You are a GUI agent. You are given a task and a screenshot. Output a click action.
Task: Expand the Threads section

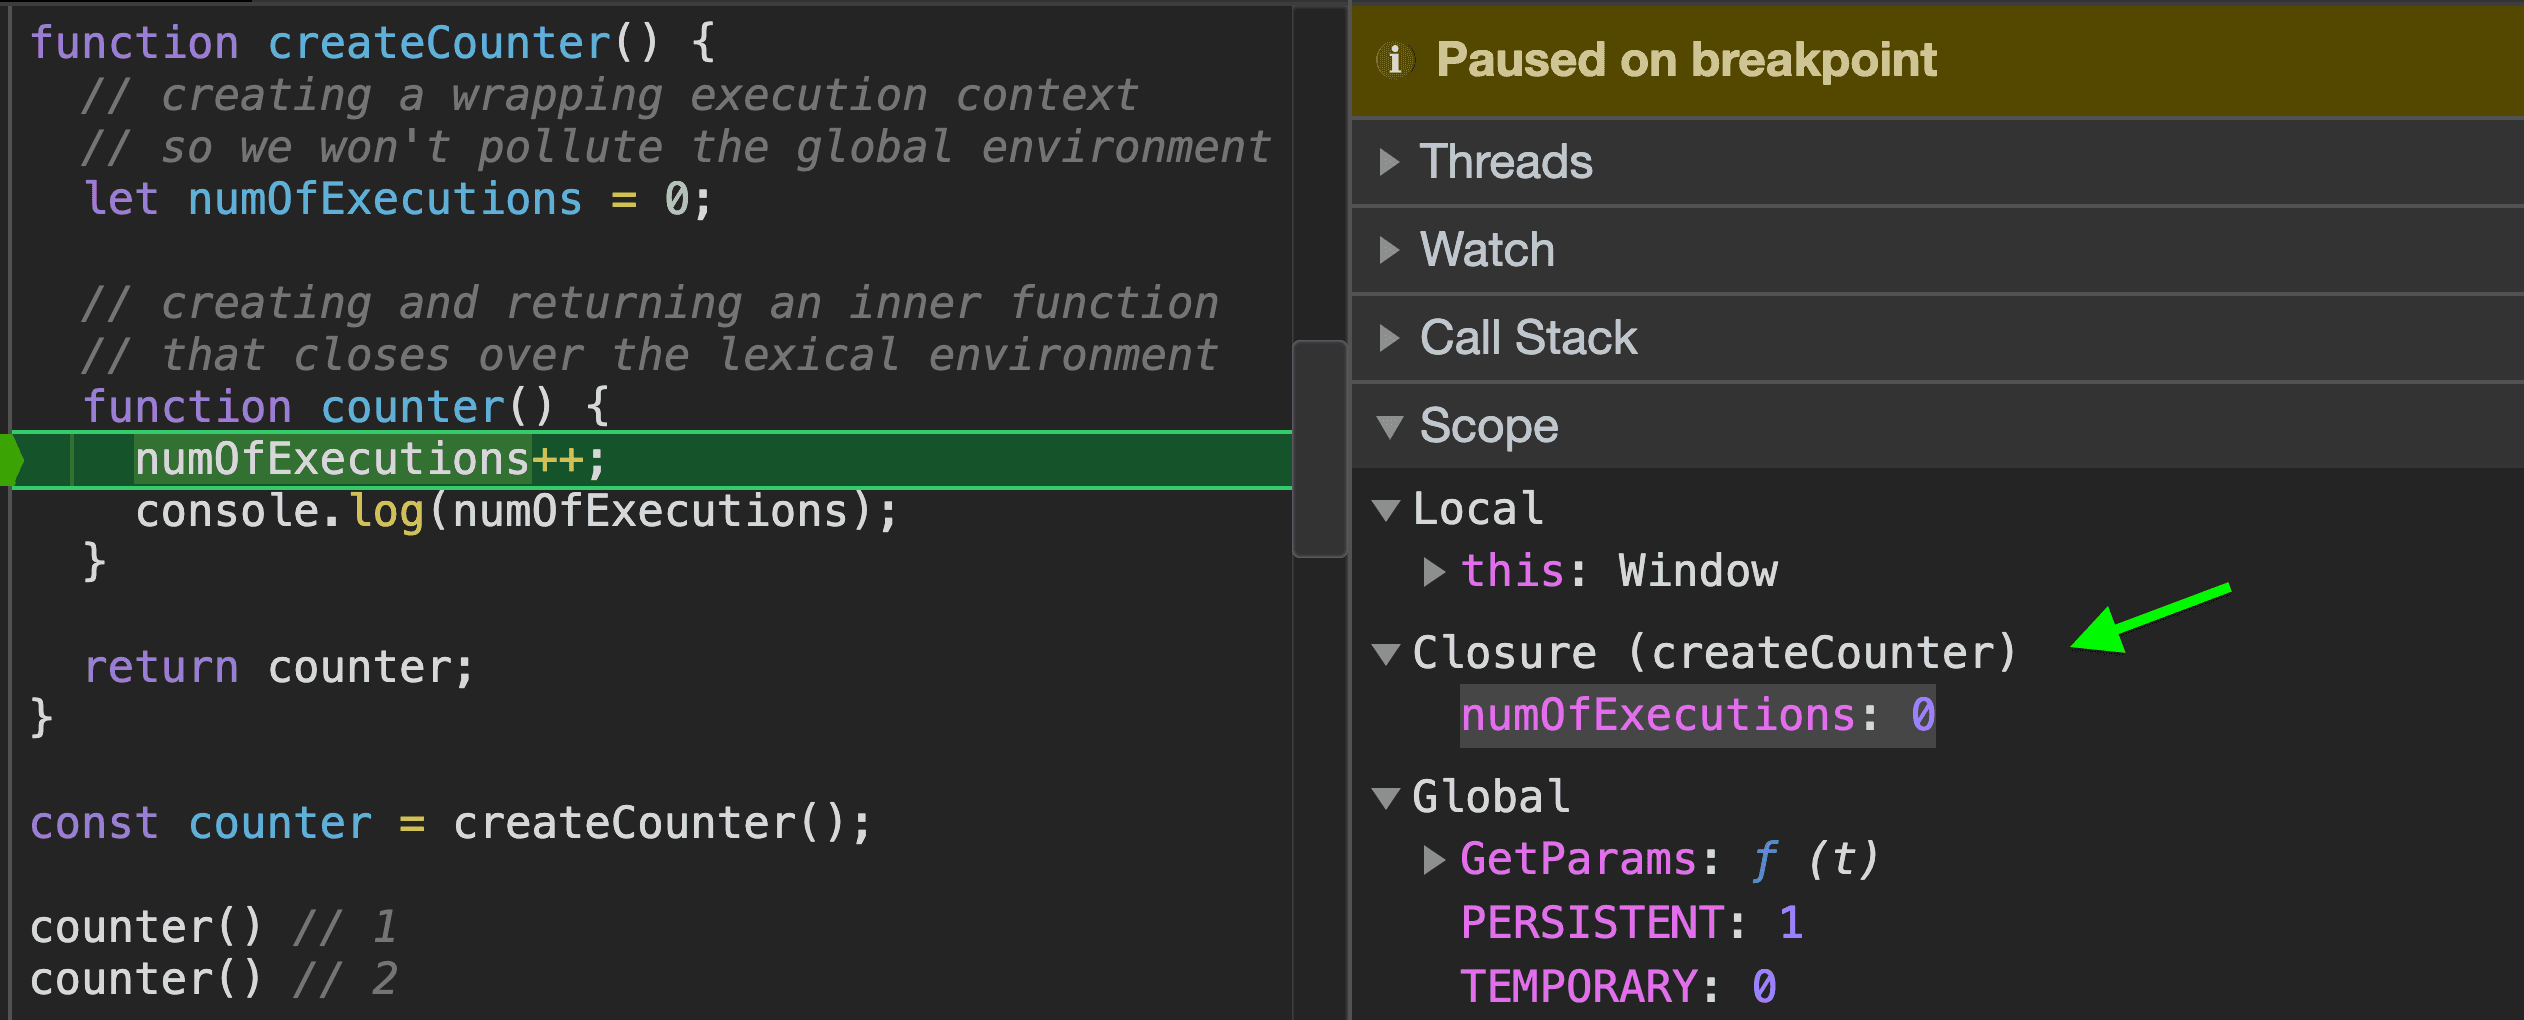1389,162
